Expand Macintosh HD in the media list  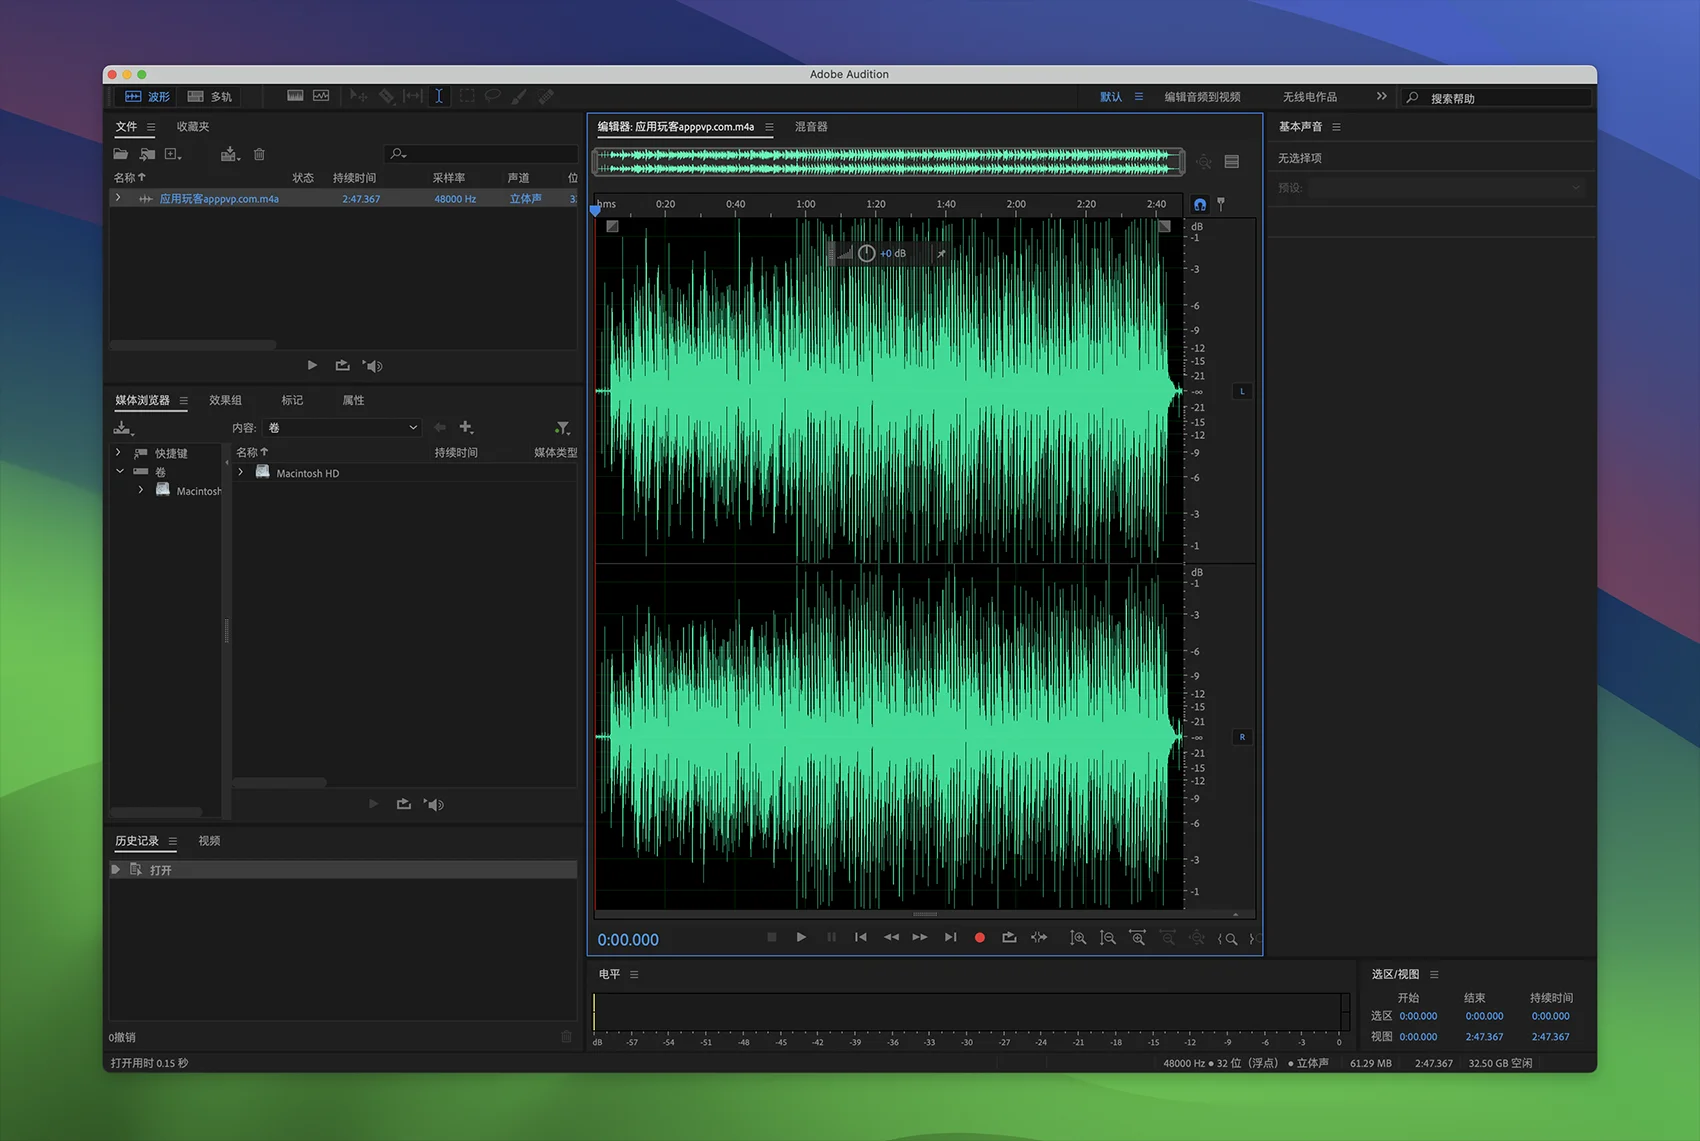241,472
